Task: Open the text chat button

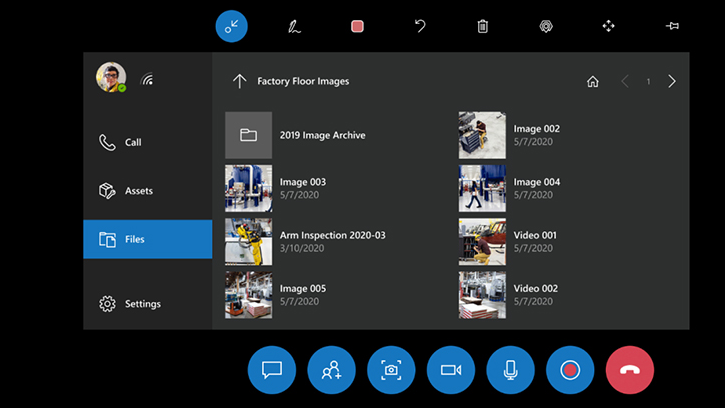Action: point(272,370)
